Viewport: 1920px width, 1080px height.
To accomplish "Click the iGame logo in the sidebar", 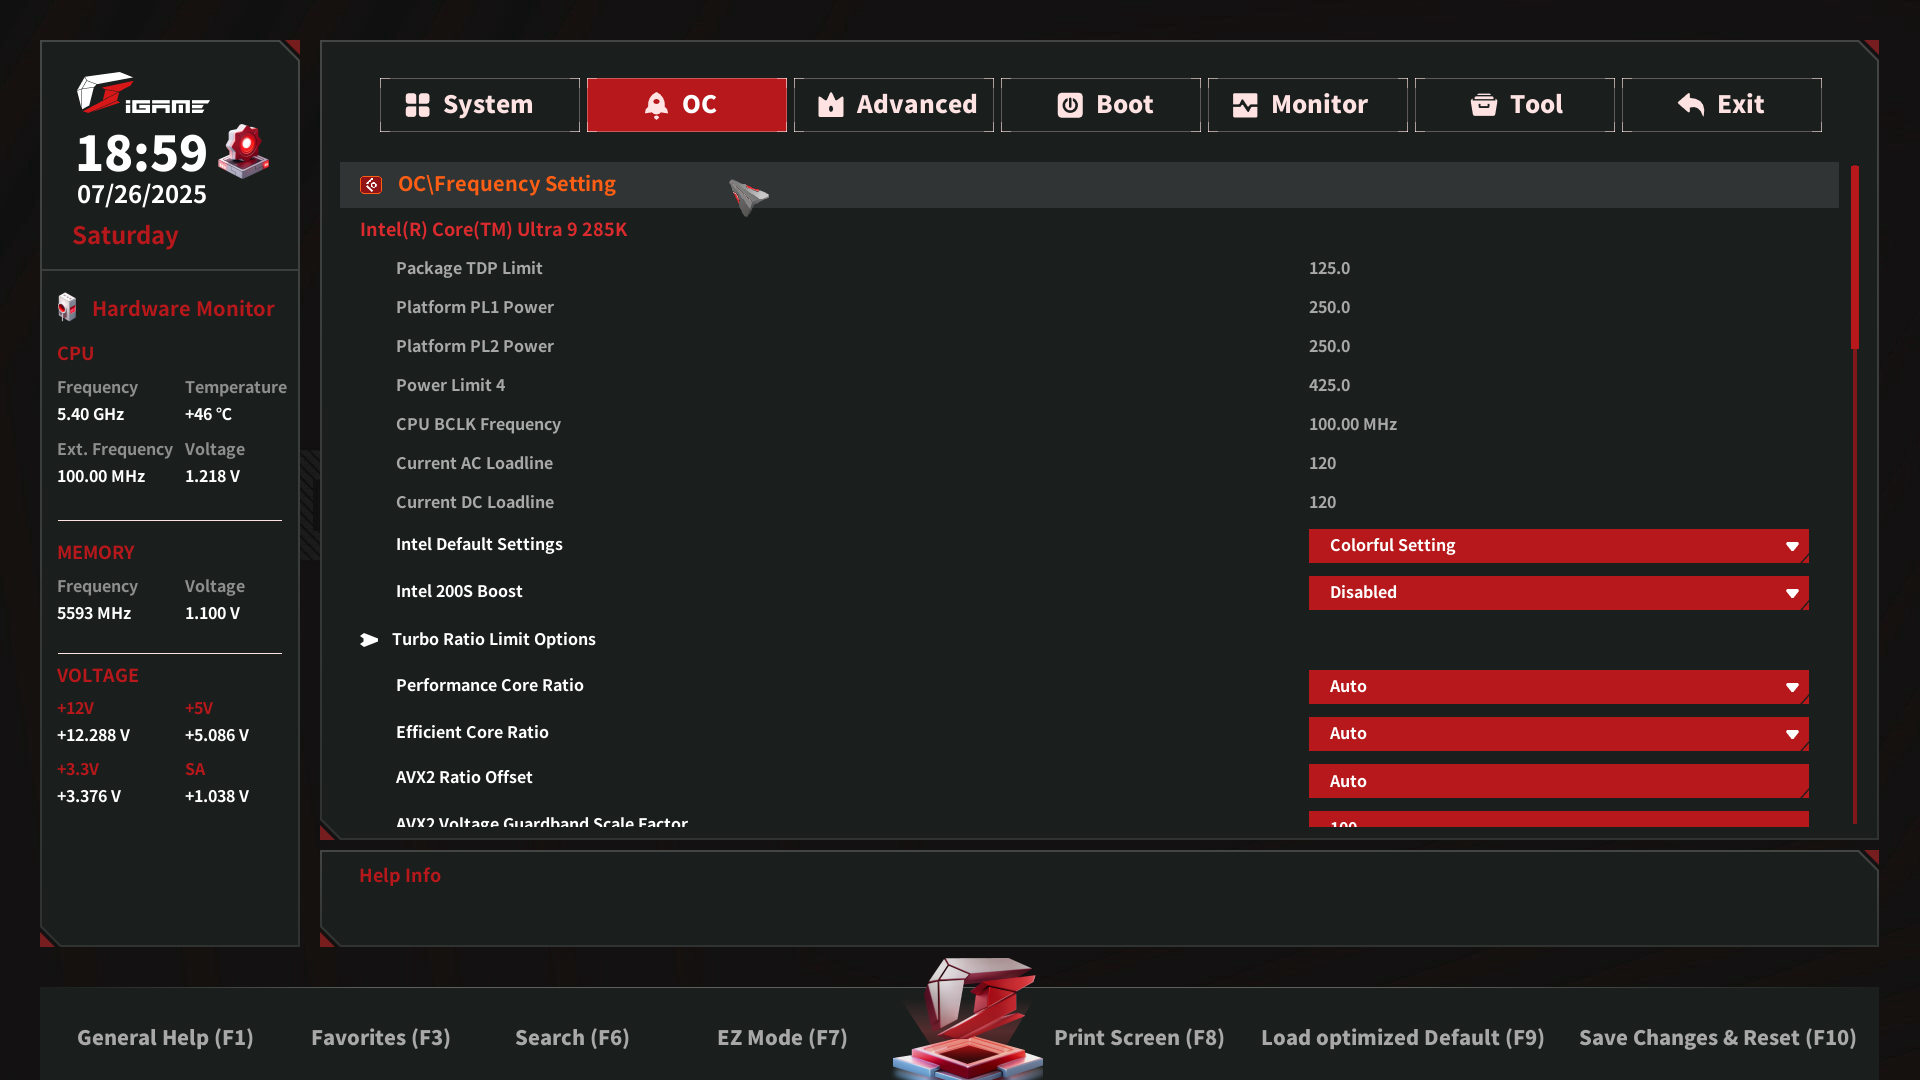I will (142, 93).
